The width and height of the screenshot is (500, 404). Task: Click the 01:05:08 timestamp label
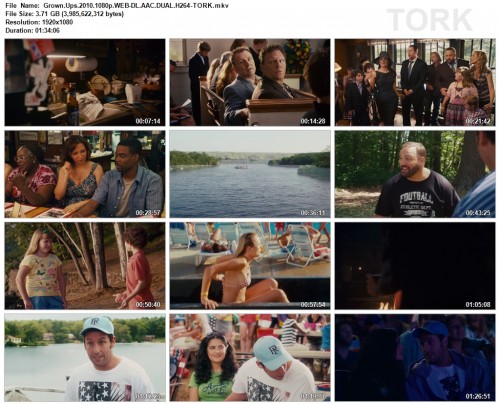[x=478, y=305]
